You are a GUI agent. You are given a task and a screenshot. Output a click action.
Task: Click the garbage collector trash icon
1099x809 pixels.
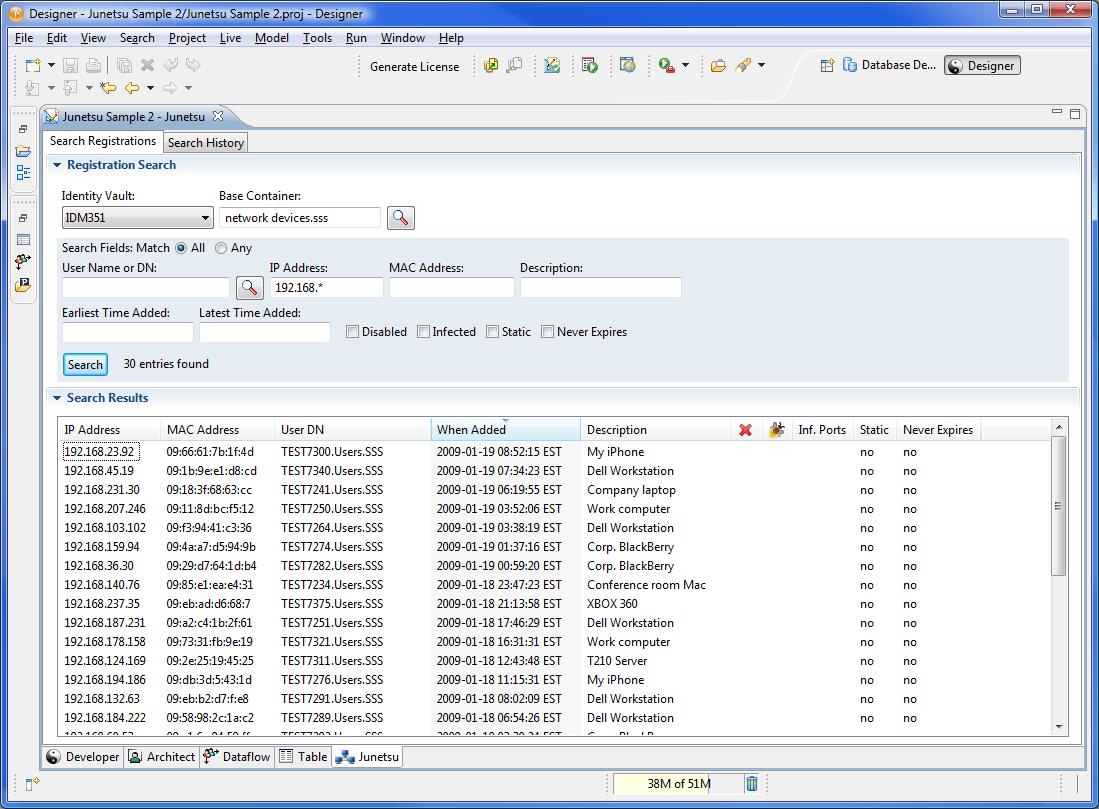752,784
